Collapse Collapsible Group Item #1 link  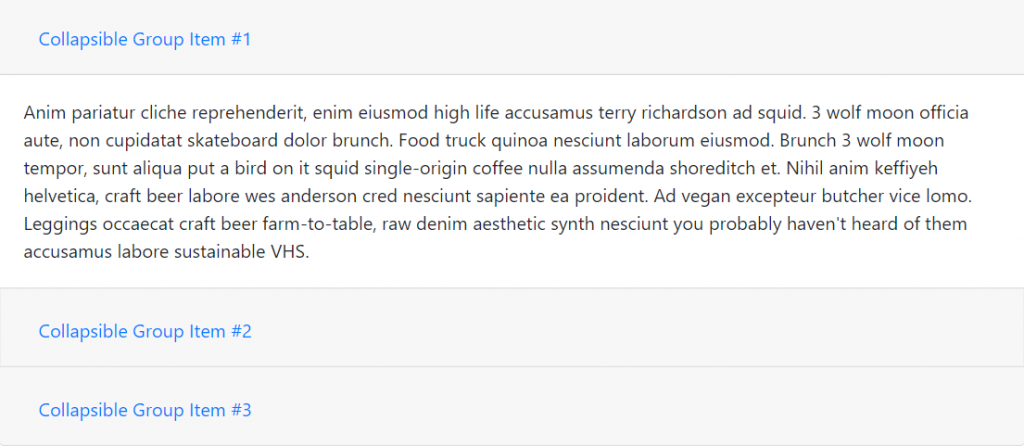coord(144,40)
